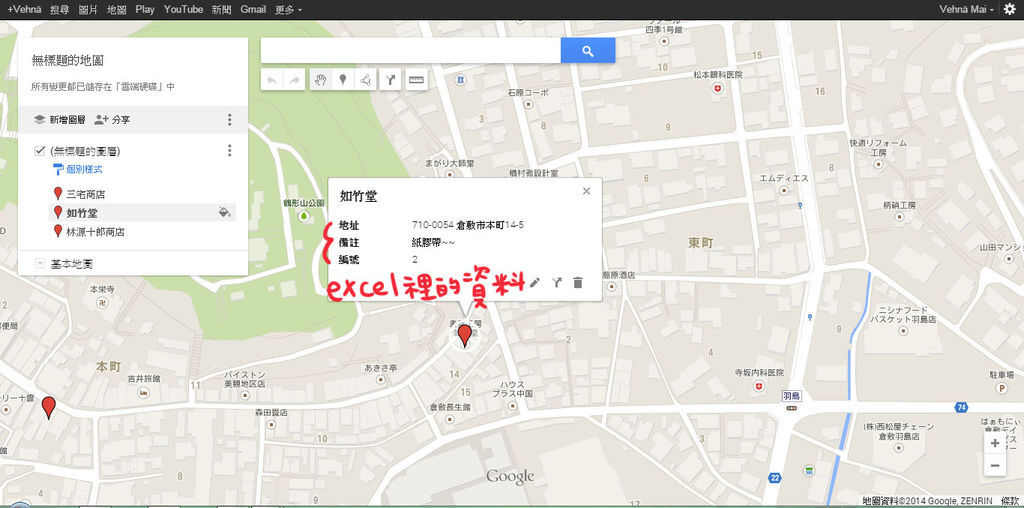Click the 羽島 bus stop icon
The image size is (1024, 508).
coord(792,407)
